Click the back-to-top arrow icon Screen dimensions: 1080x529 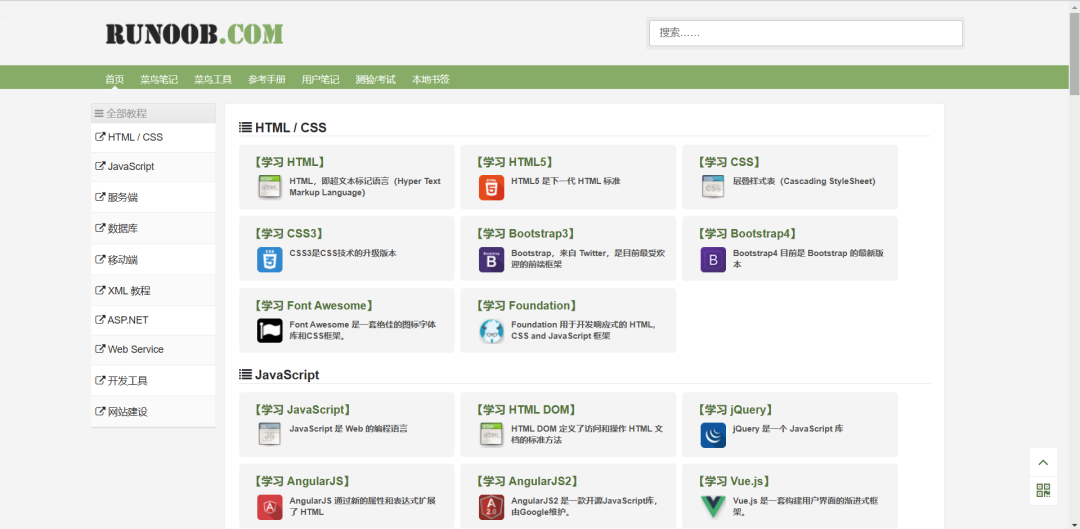tap(1043, 462)
